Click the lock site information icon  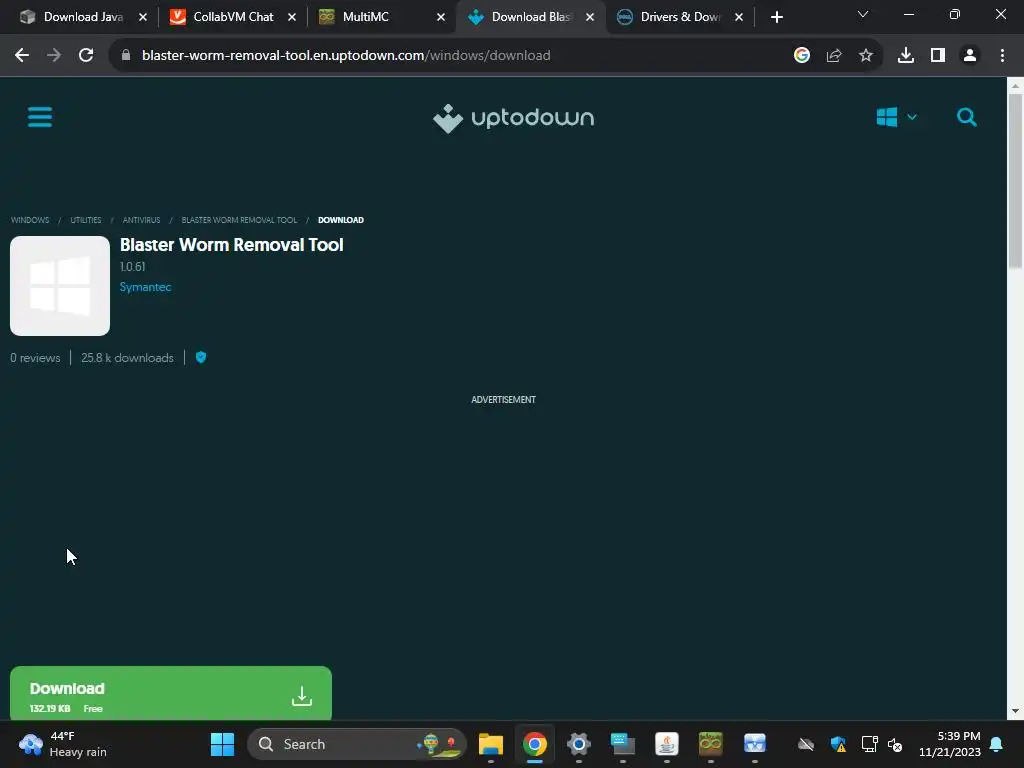coord(126,56)
